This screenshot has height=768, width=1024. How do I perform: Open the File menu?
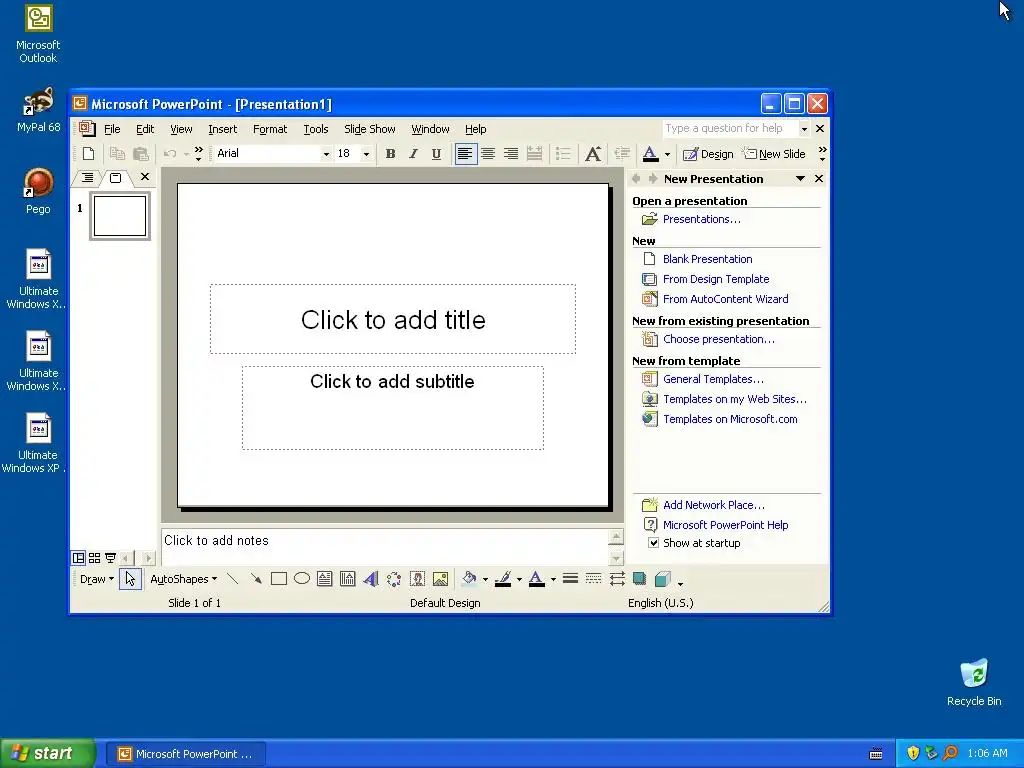click(112, 129)
